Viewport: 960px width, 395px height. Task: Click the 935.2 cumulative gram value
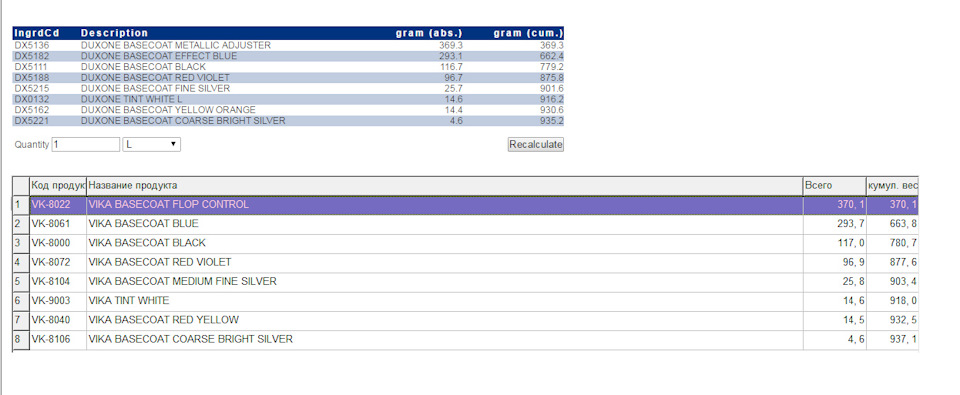(x=551, y=121)
